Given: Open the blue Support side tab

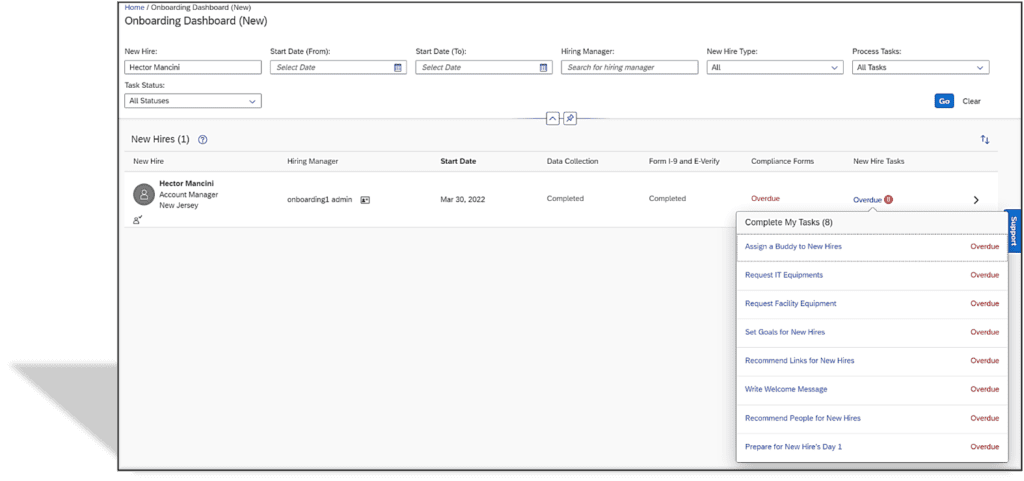Looking at the screenshot, I should click(1013, 230).
